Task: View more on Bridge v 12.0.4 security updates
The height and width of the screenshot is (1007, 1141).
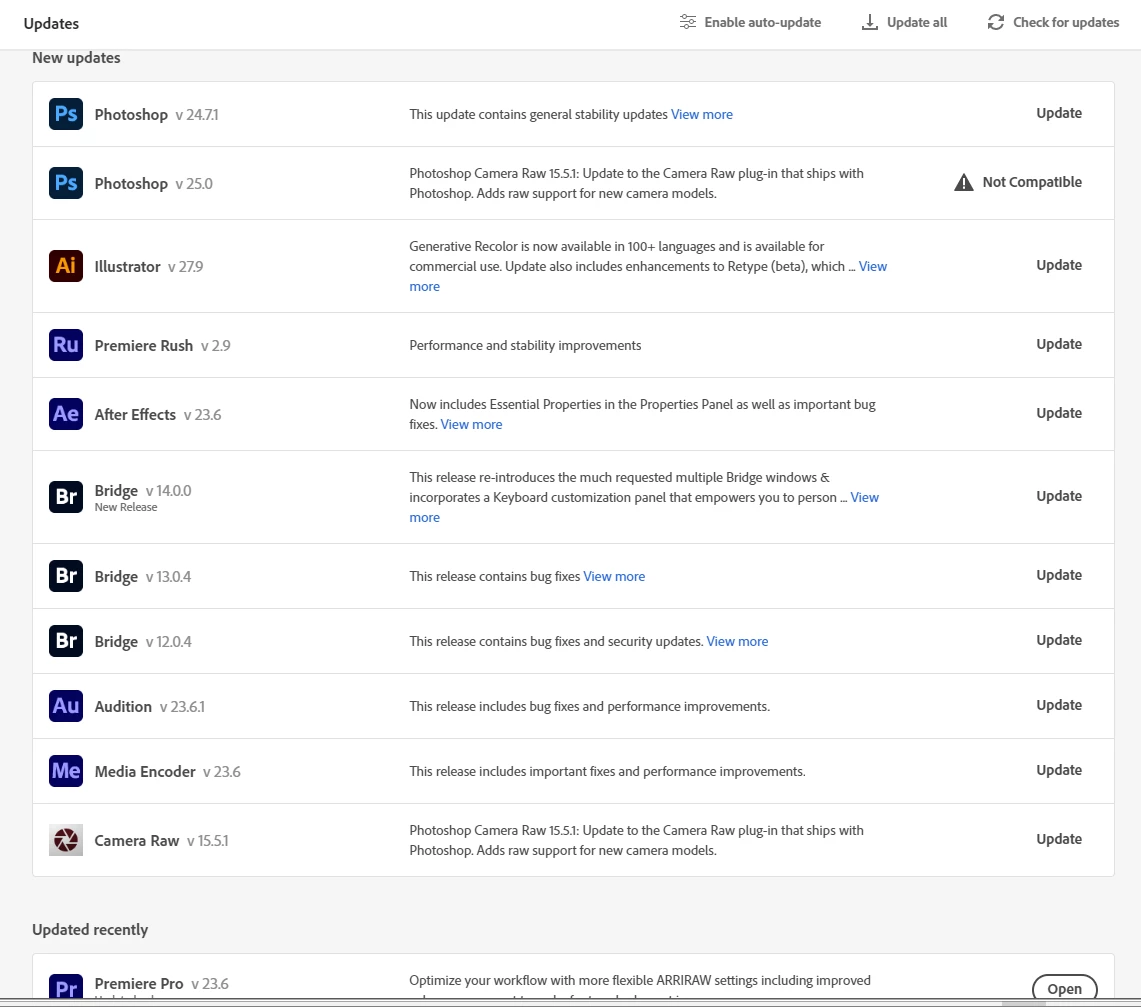Action: [x=737, y=641]
